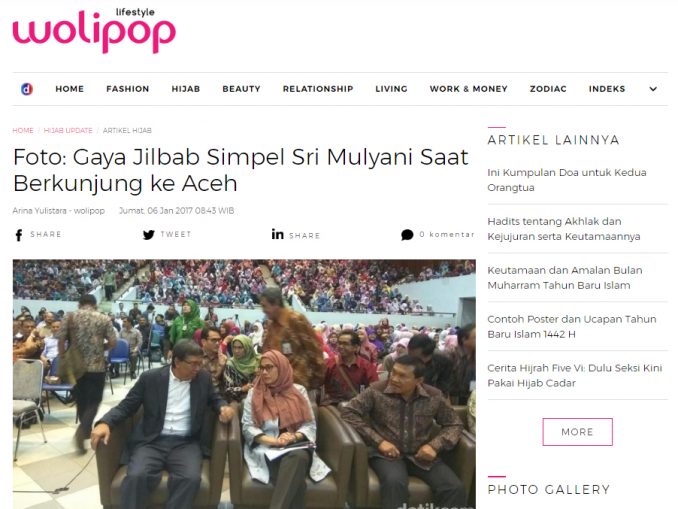Open the detik 'd' network icon
The height and width of the screenshot is (509, 678).
27,89
